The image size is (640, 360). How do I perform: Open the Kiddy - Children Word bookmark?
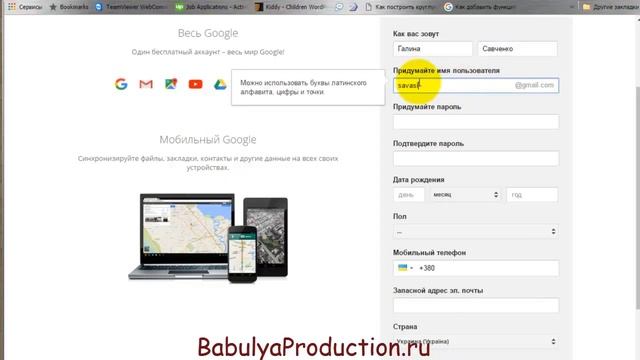[x=289, y=7]
